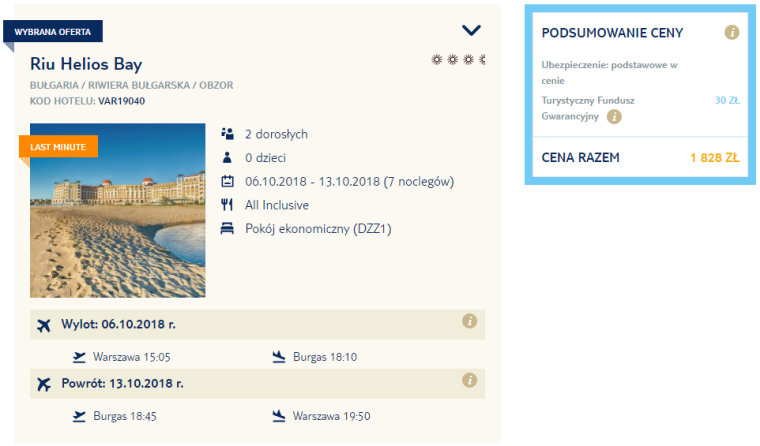Click the Riu Helios Bay hotel title
The height and width of the screenshot is (446, 760).
[x=86, y=64]
